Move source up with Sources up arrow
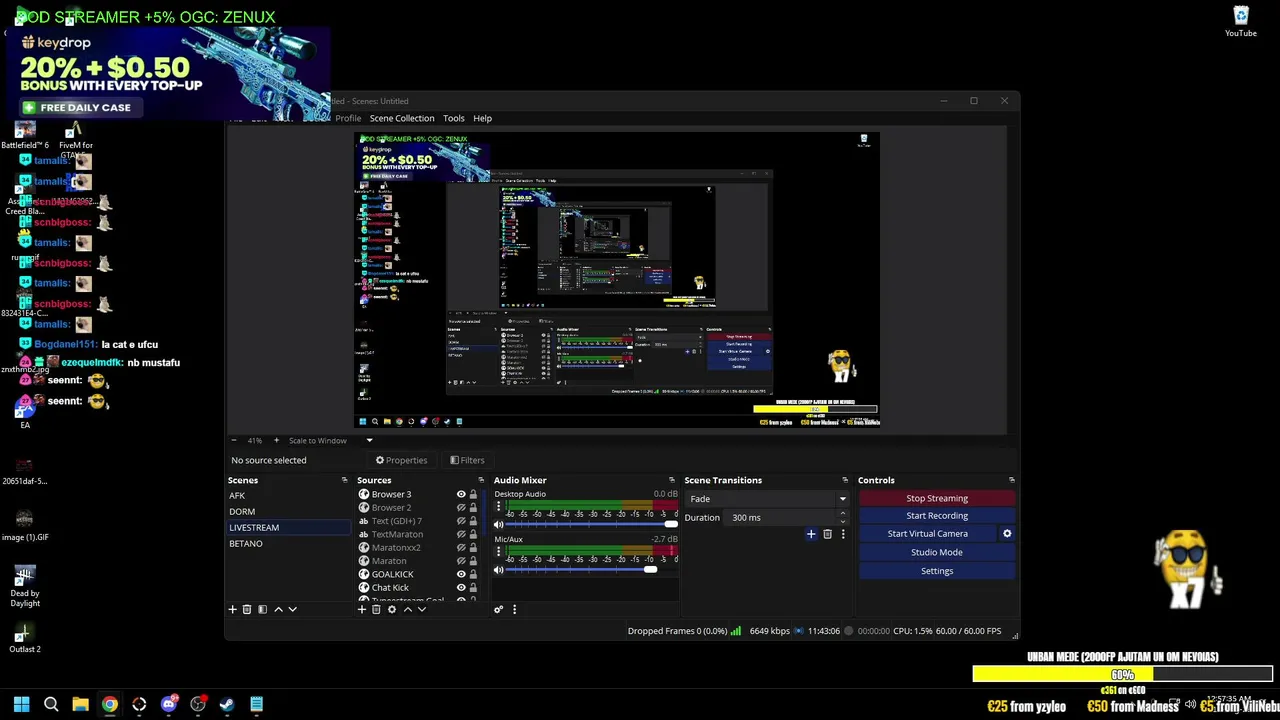Viewport: 1280px width, 720px height. 407,609
